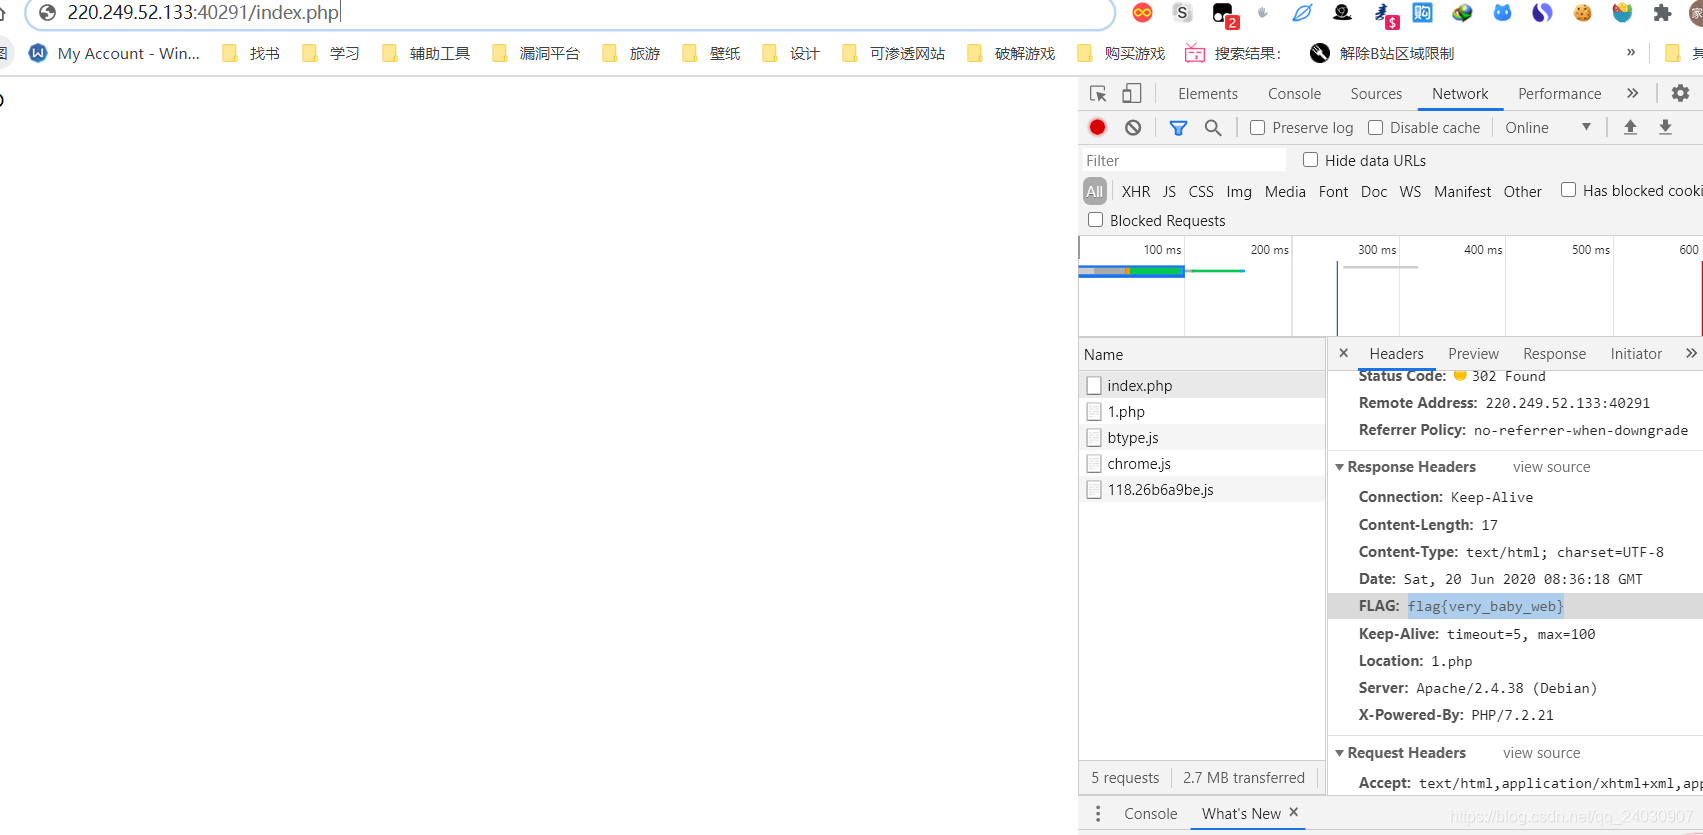Select the JS filter type
Image resolution: width=1703 pixels, height=835 pixels.
(x=1169, y=191)
